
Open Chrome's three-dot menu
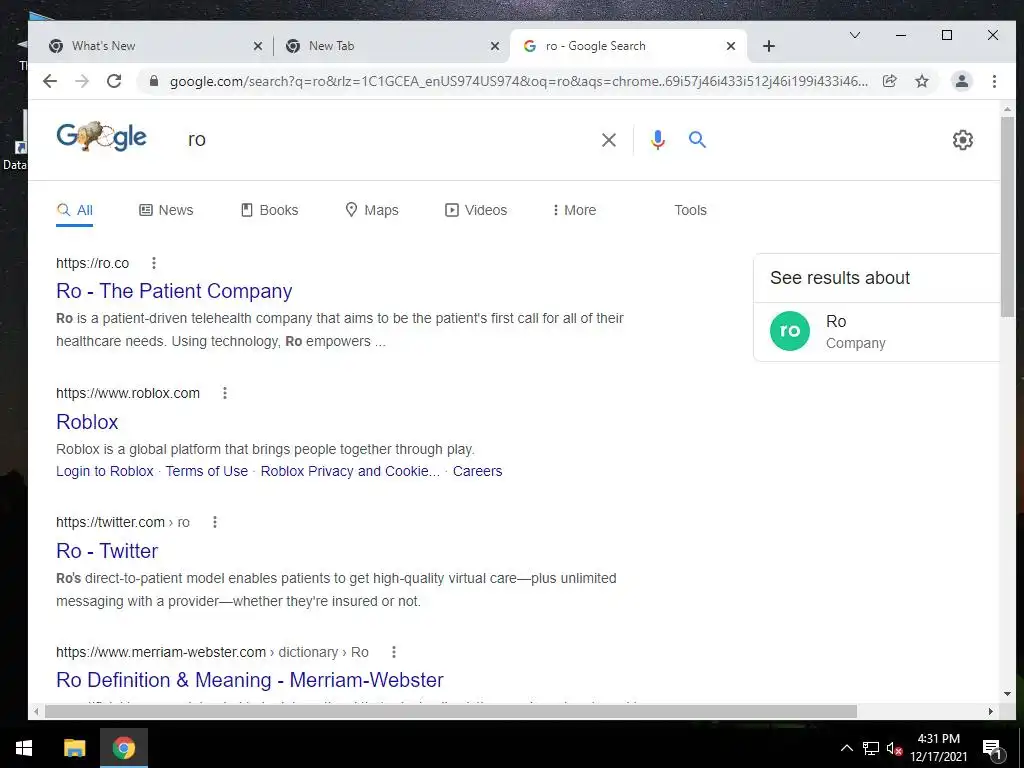[x=994, y=81]
